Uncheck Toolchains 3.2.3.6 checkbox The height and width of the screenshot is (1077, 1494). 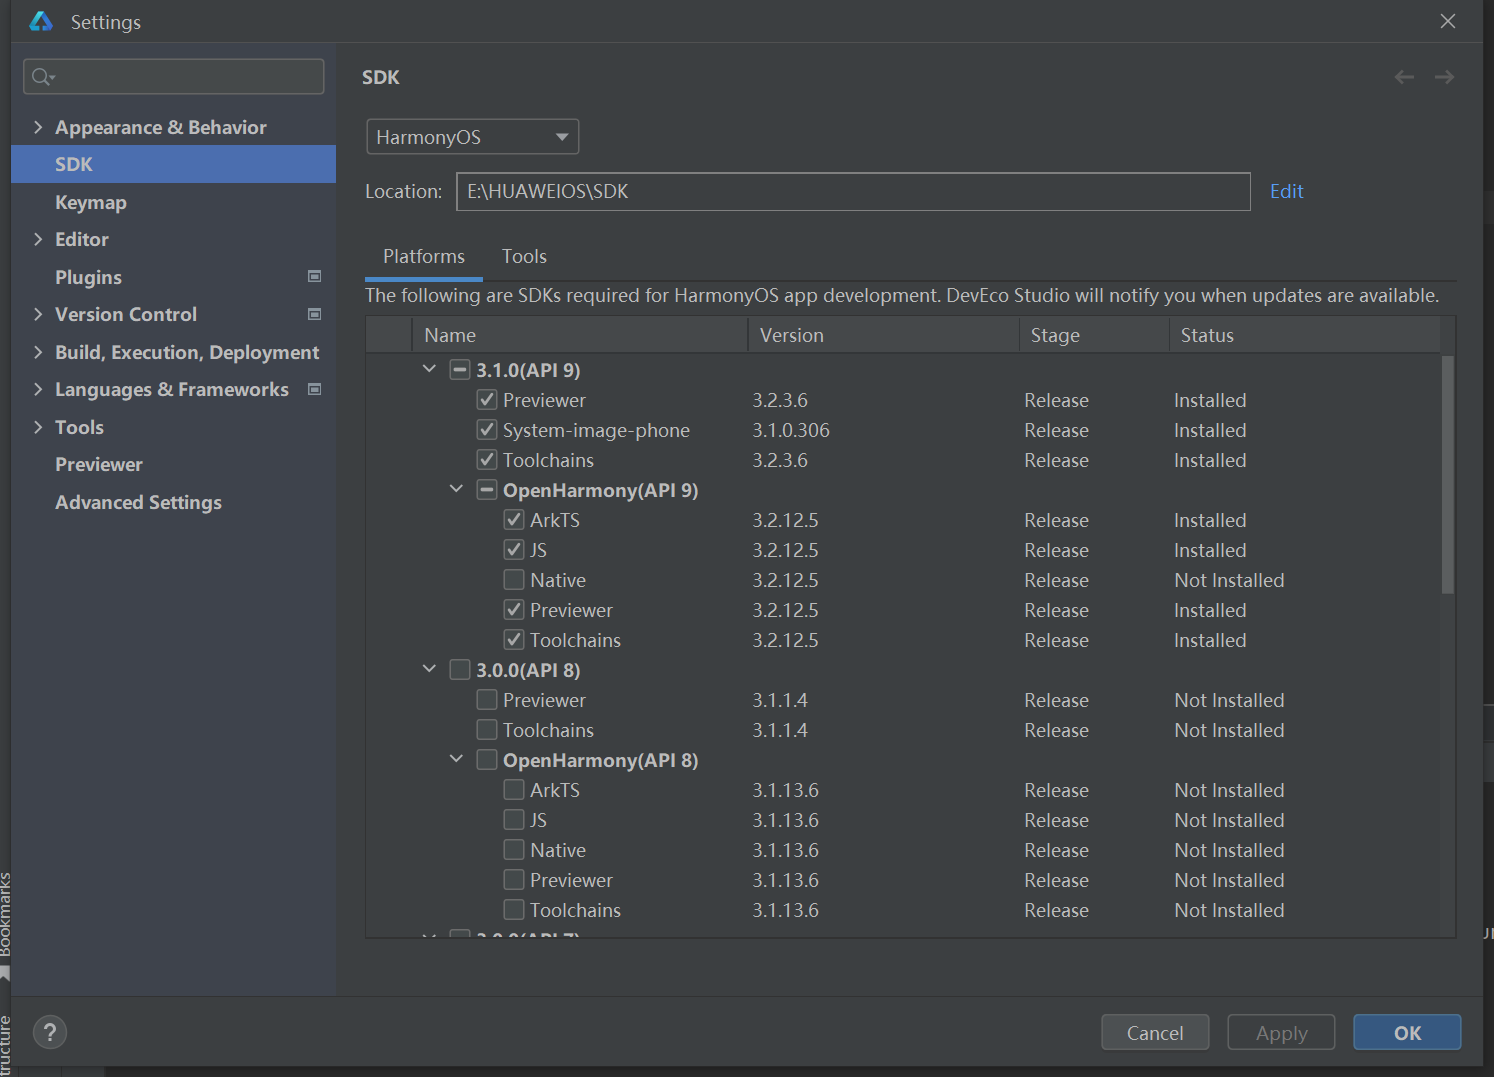coord(487,460)
